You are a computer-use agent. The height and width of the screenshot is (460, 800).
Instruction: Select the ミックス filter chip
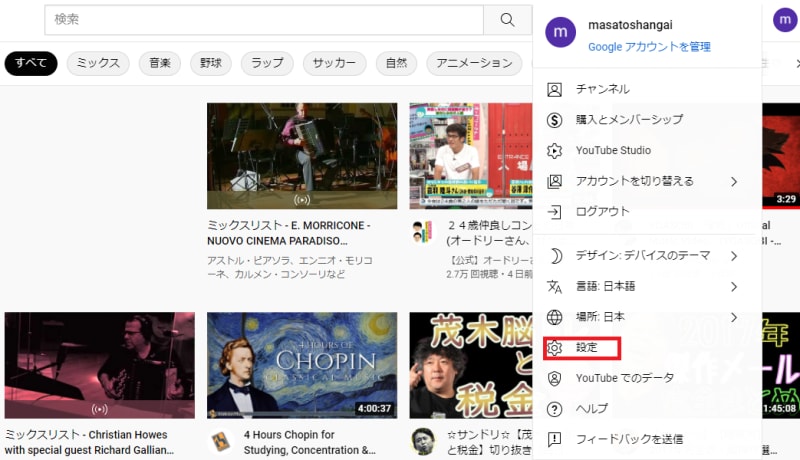pos(98,63)
